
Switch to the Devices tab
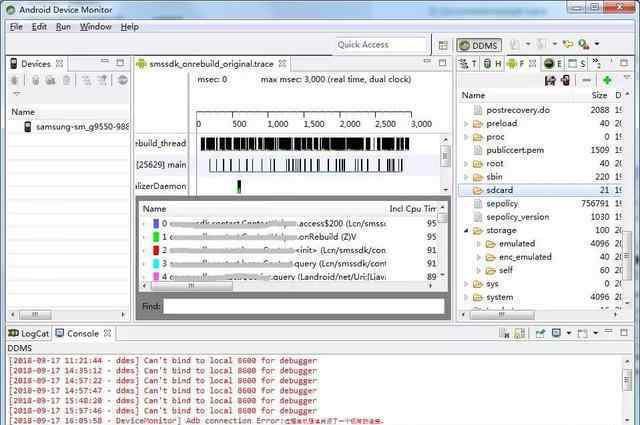coord(36,64)
